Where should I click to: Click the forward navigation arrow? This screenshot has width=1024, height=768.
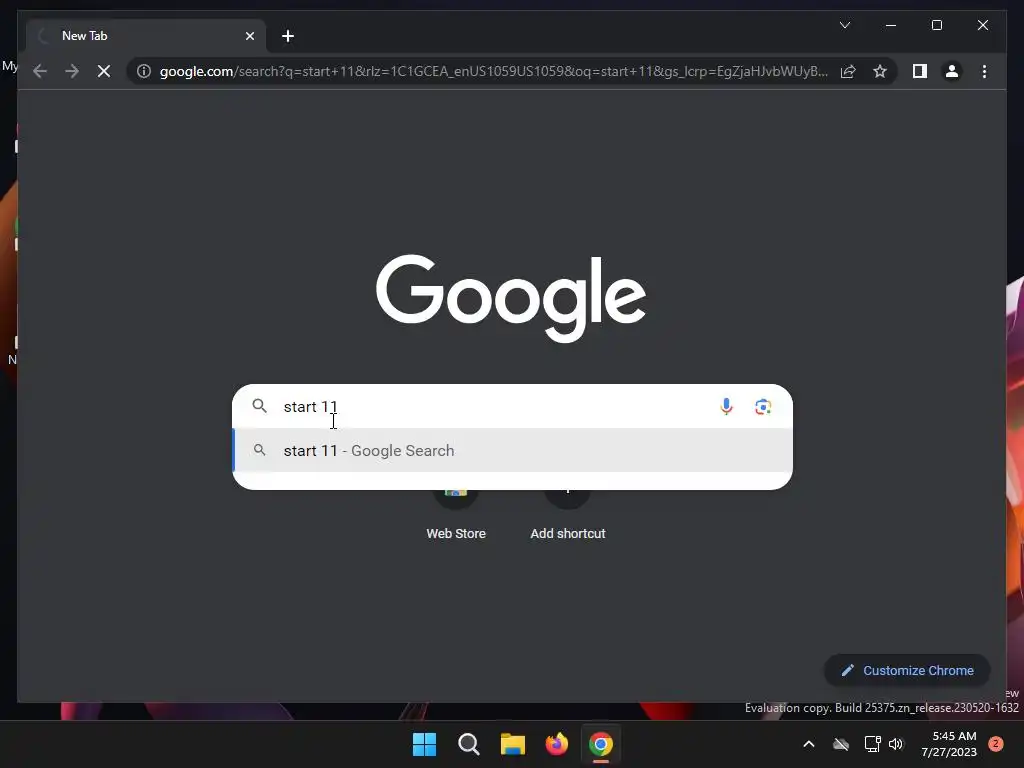click(72, 71)
